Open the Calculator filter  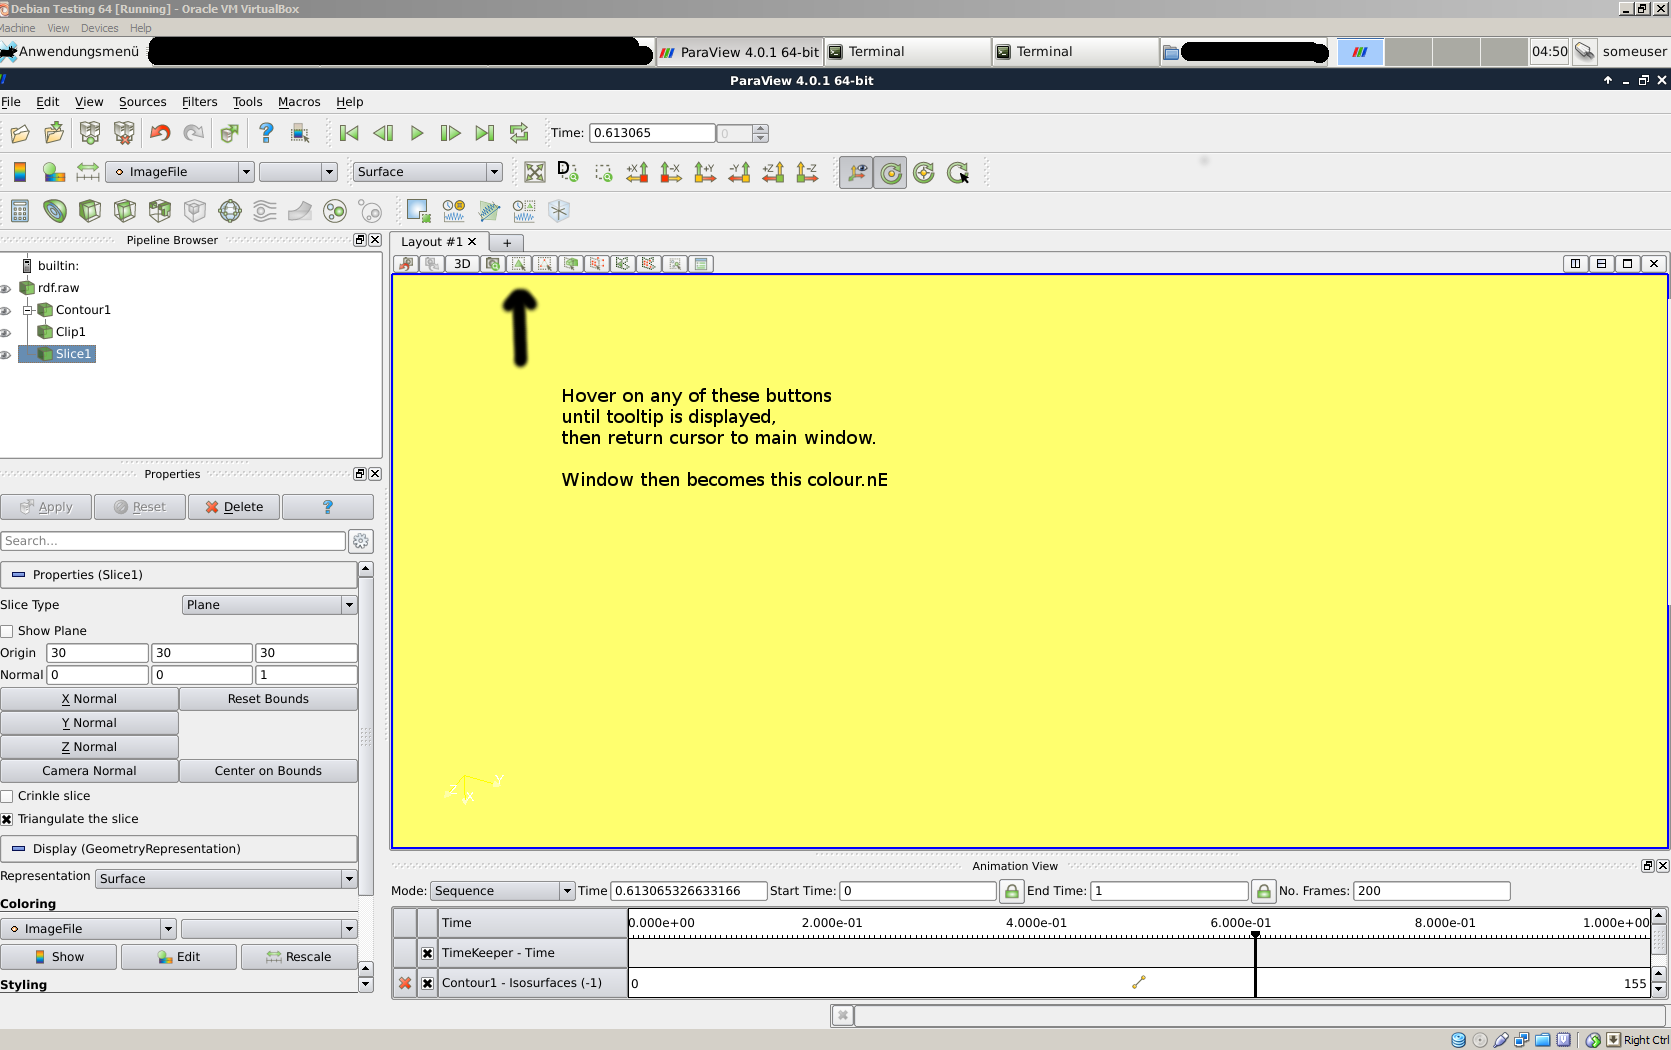(x=20, y=211)
